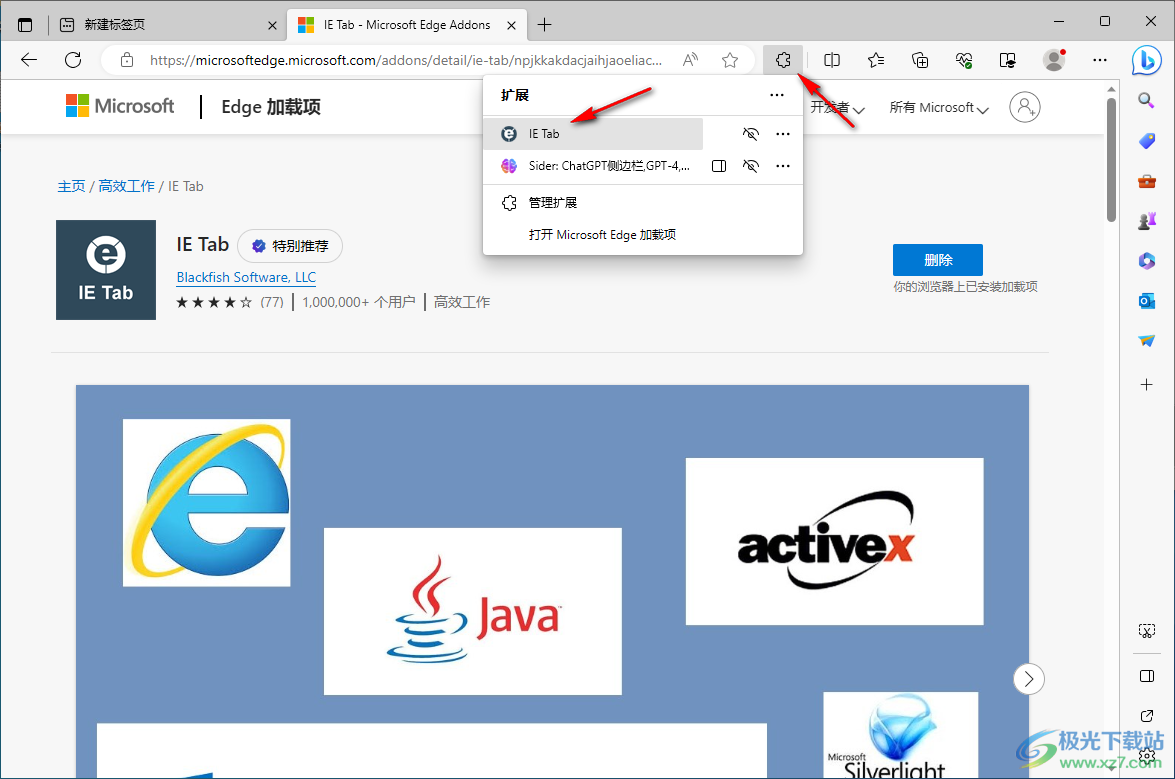The width and height of the screenshot is (1175, 779).
Task: Open the Blackfish Software, LLC link
Action: [246, 278]
